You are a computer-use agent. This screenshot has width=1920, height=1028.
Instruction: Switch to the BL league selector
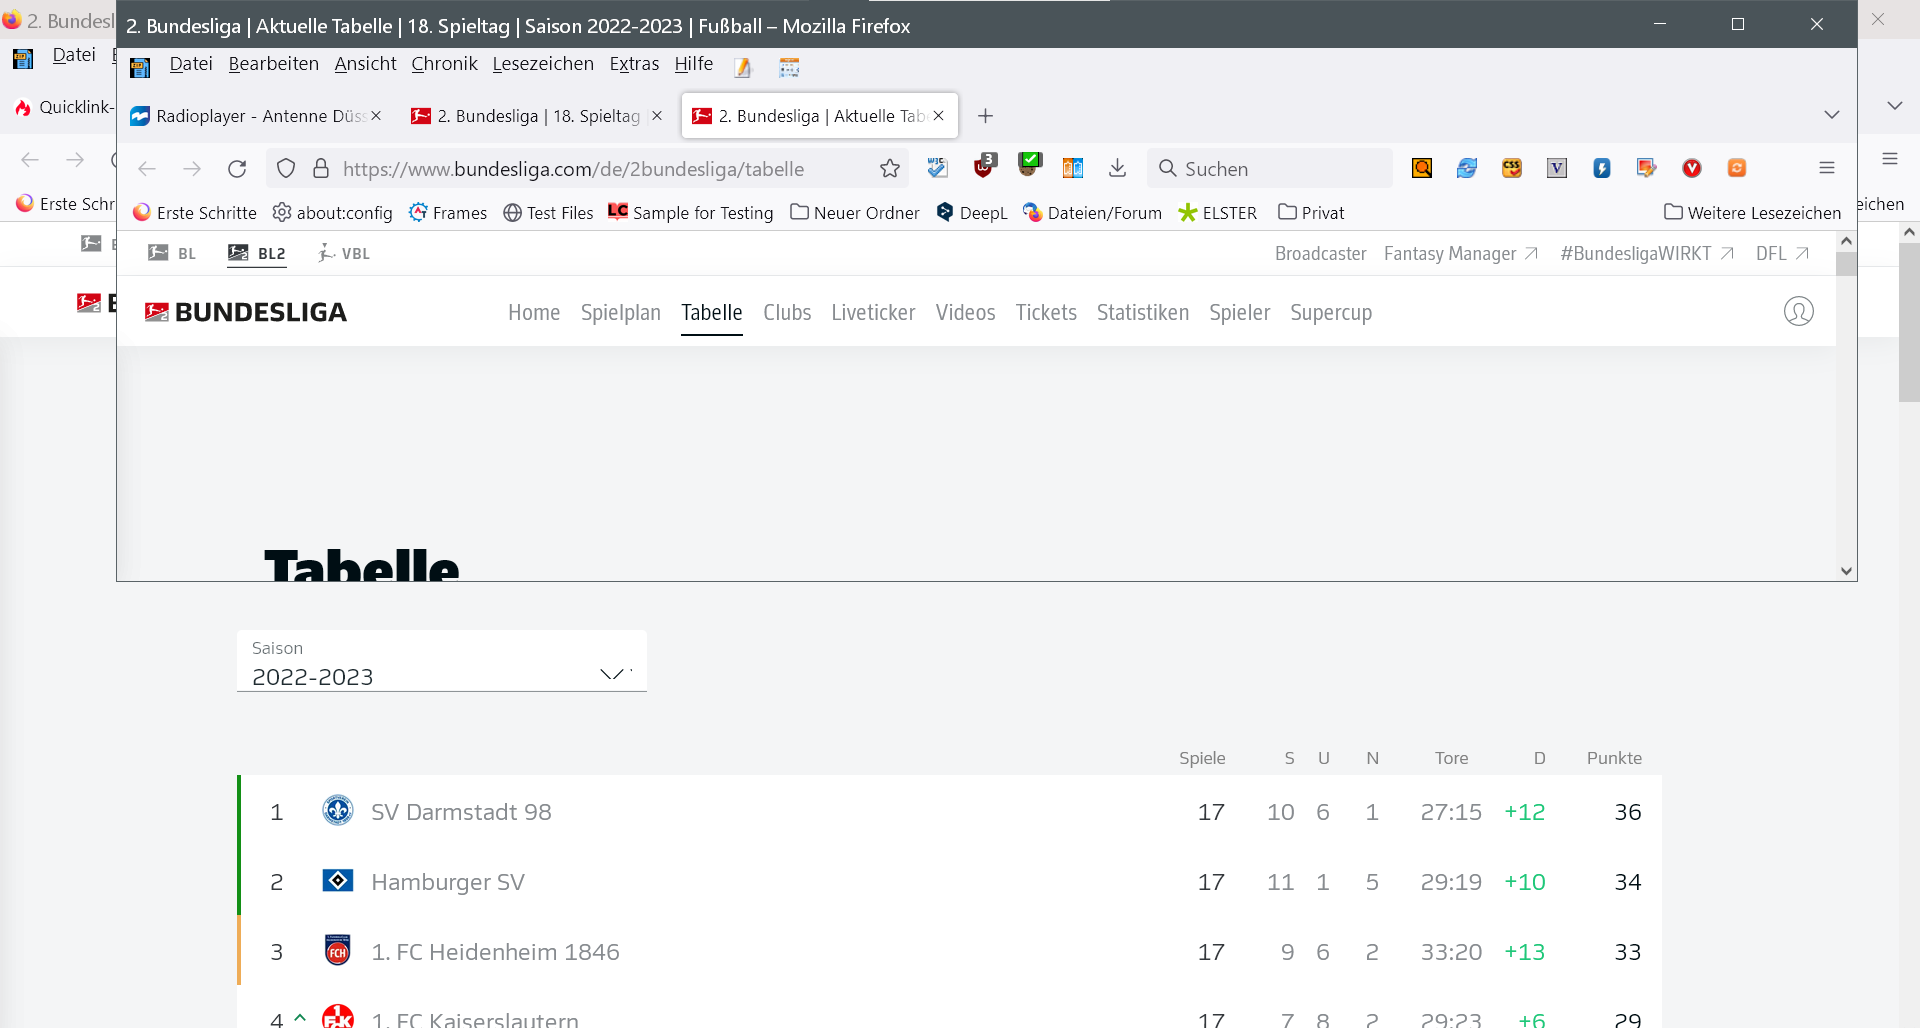coord(172,253)
